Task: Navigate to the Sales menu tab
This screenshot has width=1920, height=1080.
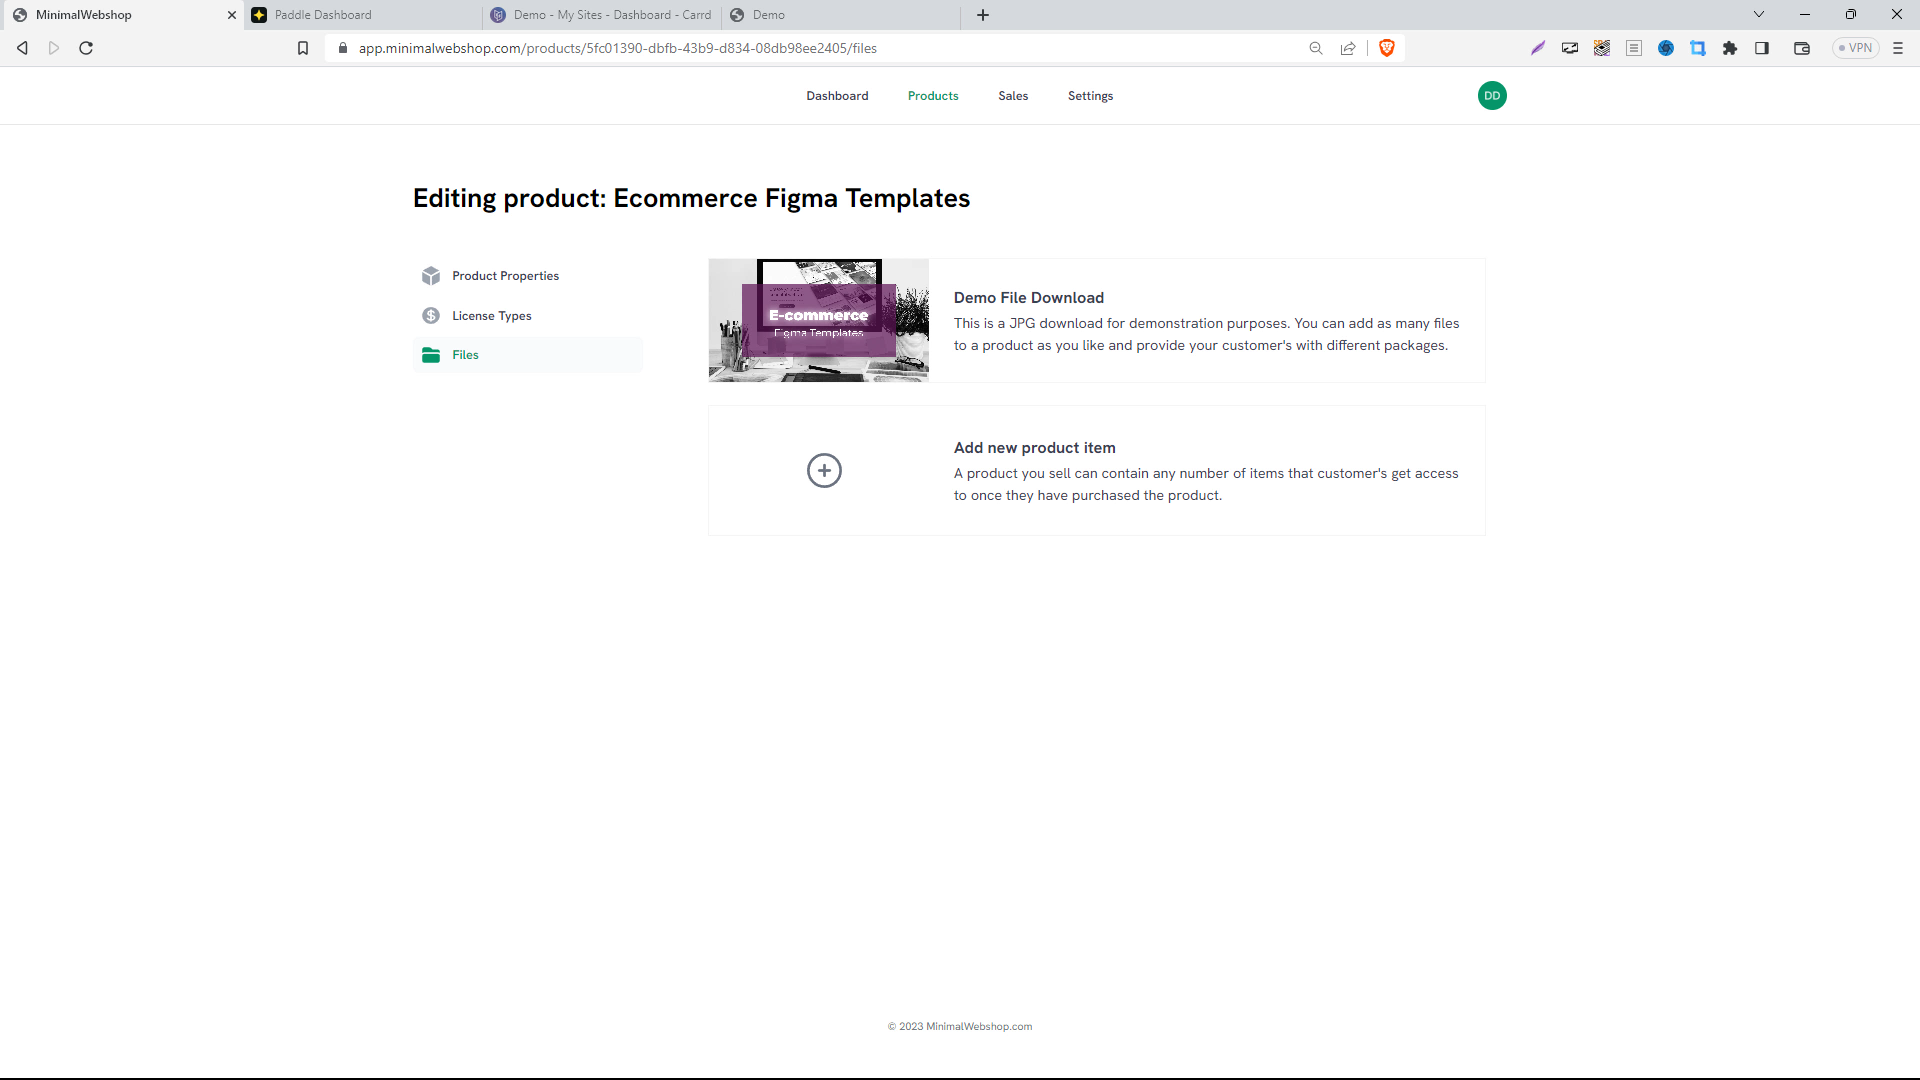Action: click(x=1013, y=94)
